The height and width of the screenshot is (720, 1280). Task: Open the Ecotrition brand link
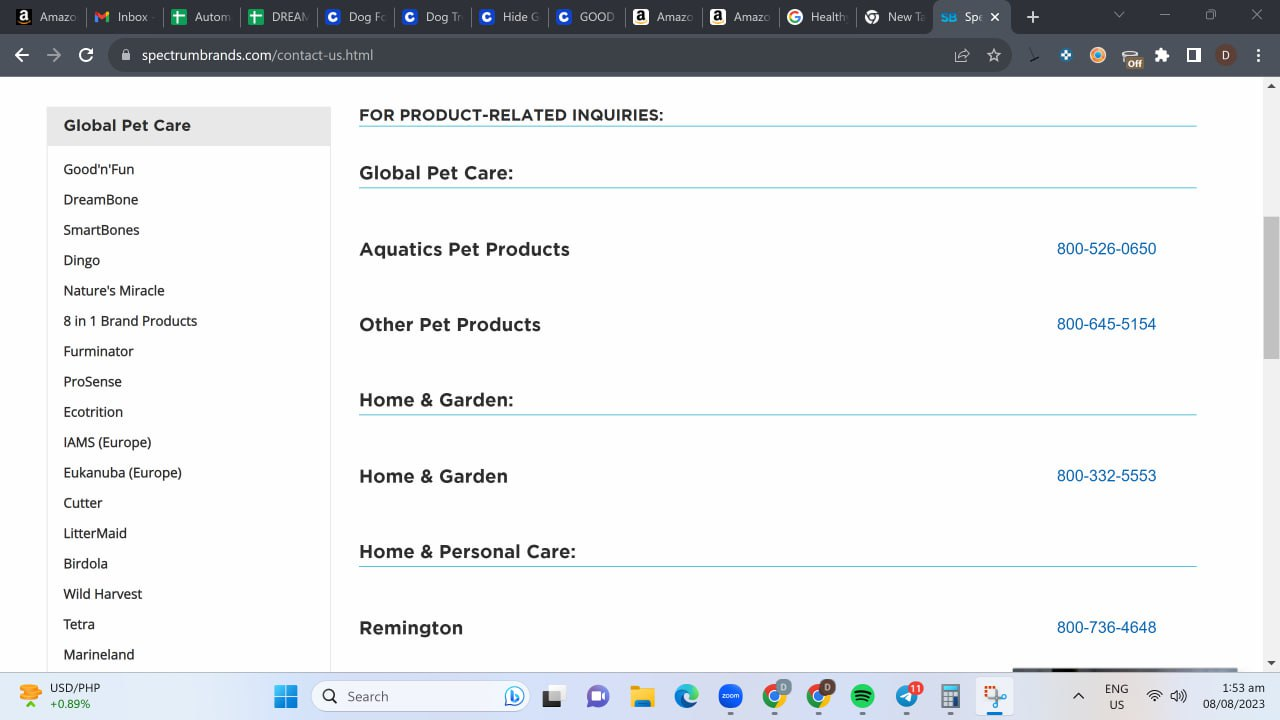click(93, 412)
